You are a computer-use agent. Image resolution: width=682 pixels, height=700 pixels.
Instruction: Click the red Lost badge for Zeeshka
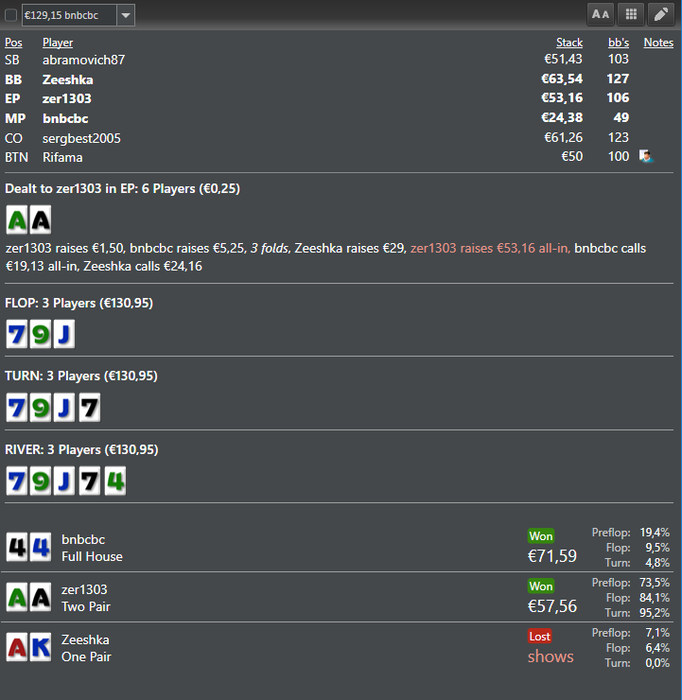[x=540, y=636]
